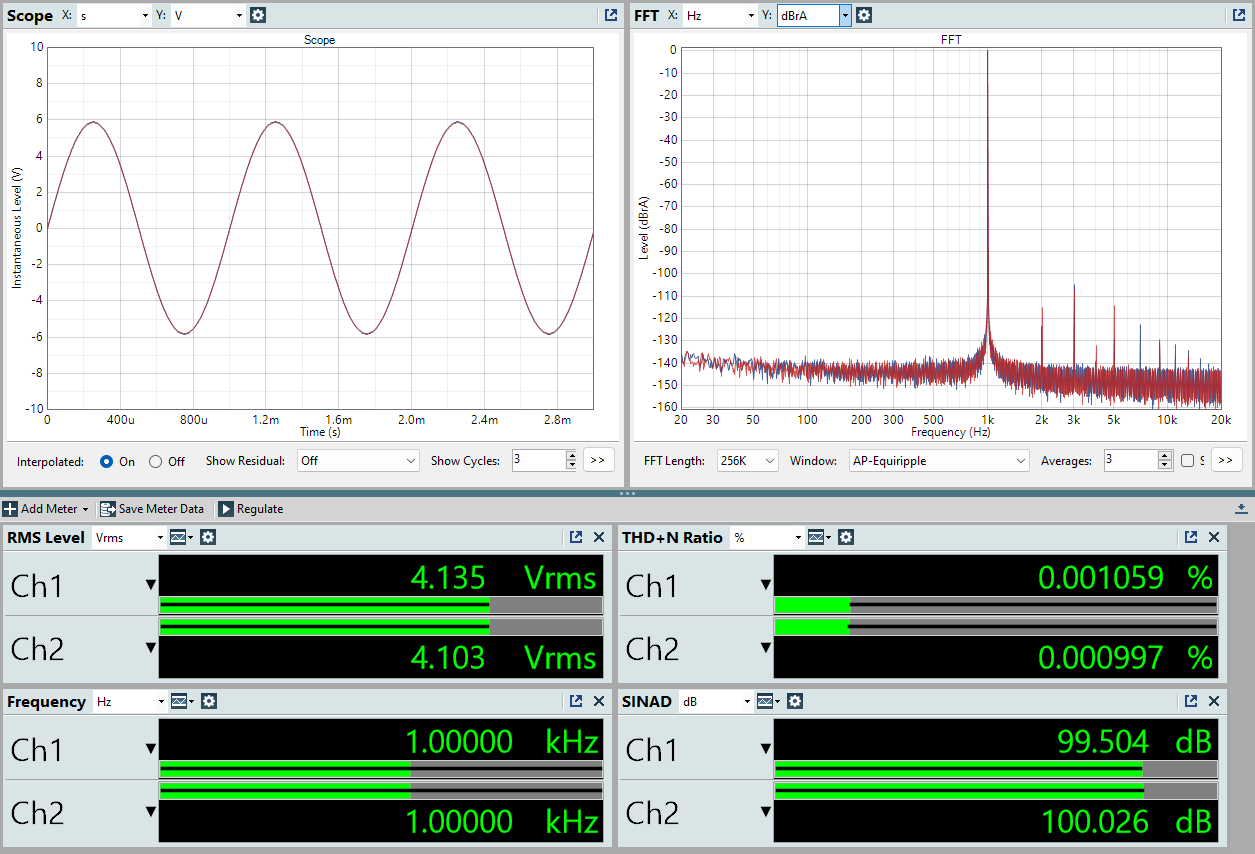Click download icon right of meter toolbar
1255x854 pixels.
click(1241, 509)
